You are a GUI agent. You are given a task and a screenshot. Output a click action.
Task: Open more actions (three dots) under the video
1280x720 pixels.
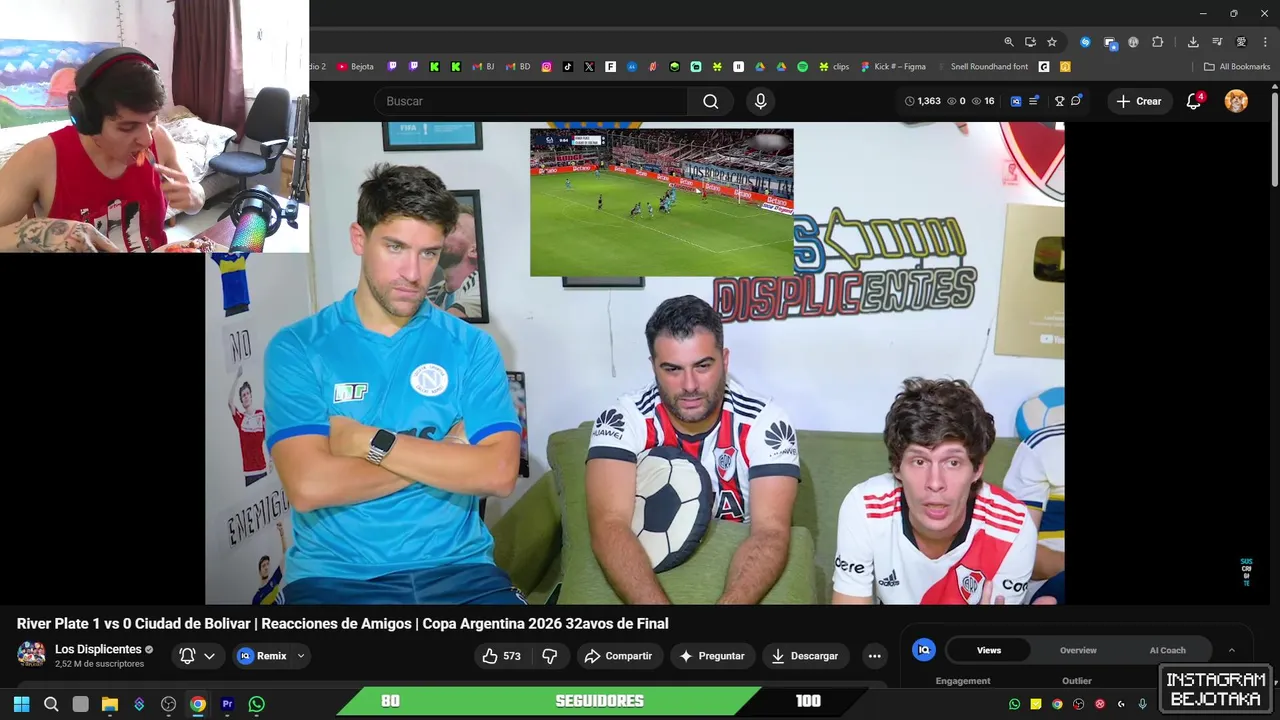pyautogui.click(x=875, y=656)
